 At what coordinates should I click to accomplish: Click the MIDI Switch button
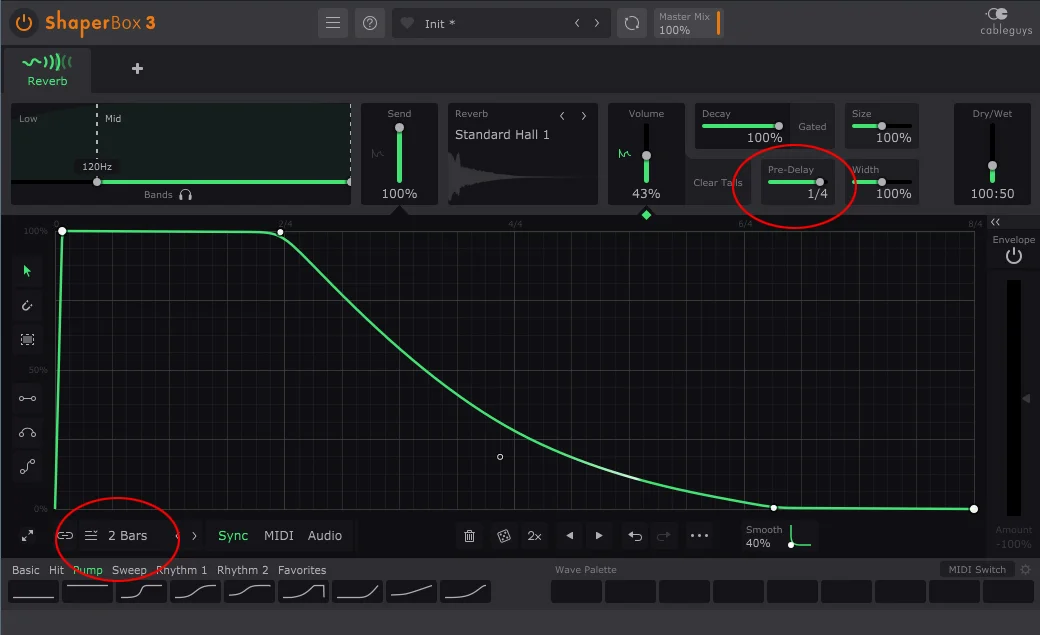coord(977,569)
